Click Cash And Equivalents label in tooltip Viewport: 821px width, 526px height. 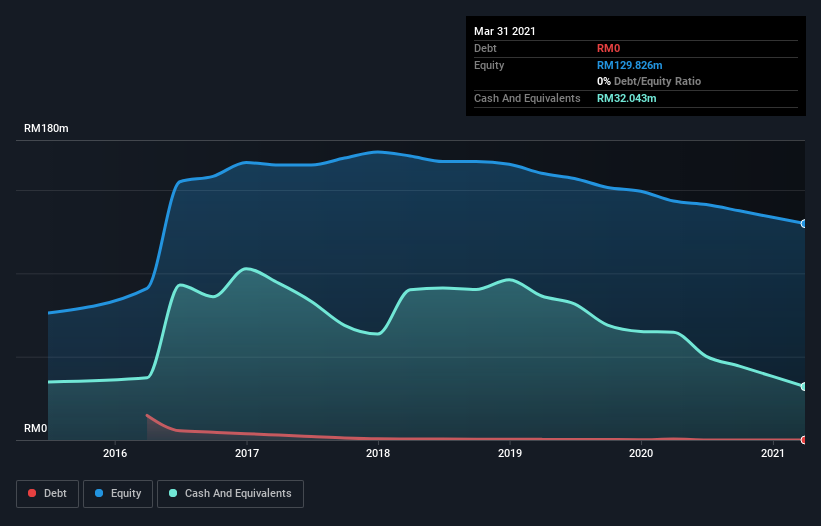pyautogui.click(x=527, y=98)
